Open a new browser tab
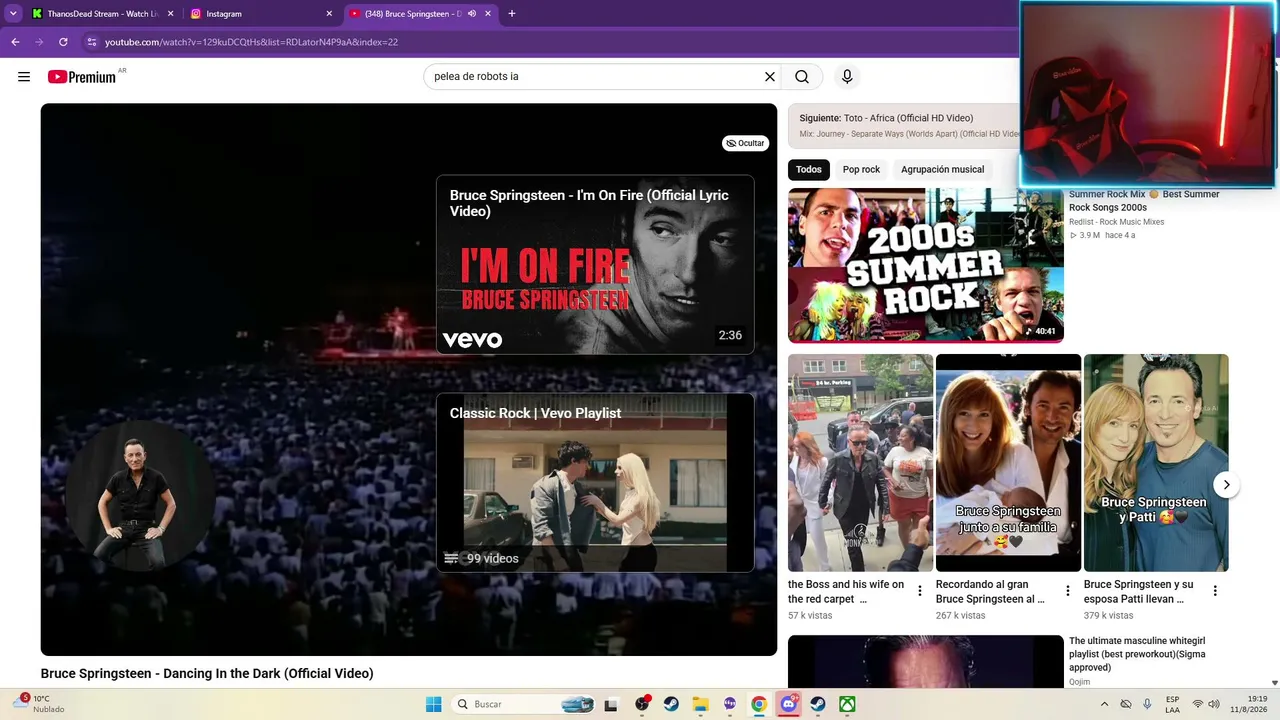Image resolution: width=1280 pixels, height=720 pixels. point(512,14)
